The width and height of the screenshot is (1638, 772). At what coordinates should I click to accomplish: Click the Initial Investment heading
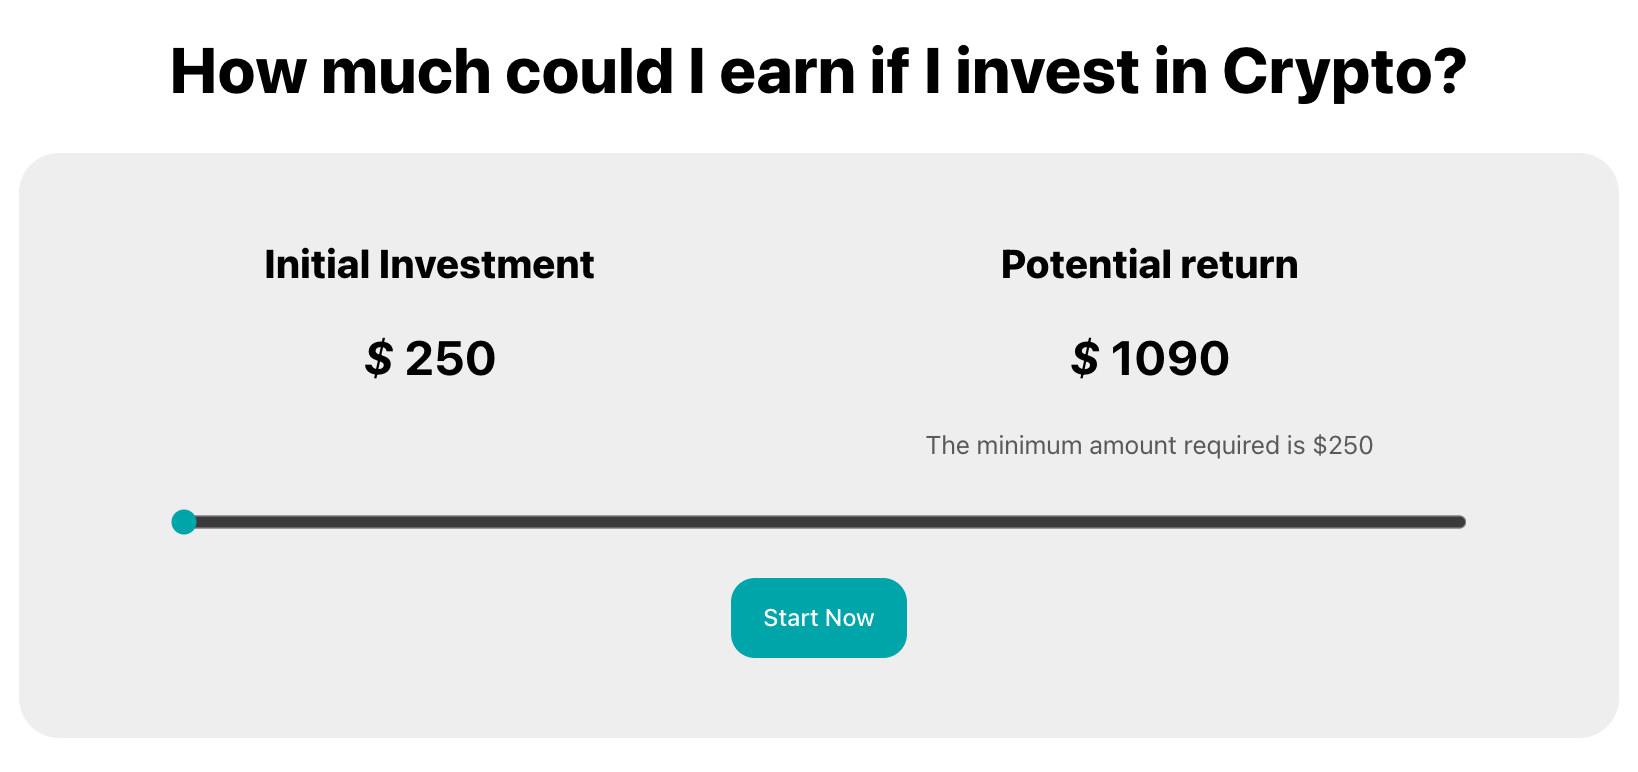(429, 265)
